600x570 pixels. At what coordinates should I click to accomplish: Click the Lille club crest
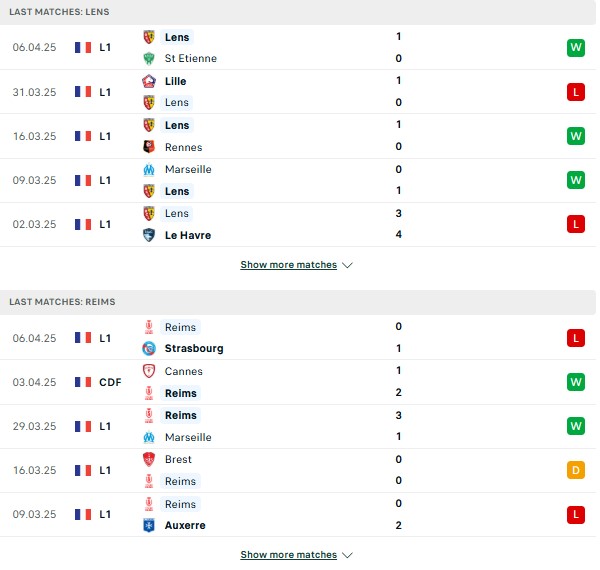(149, 81)
